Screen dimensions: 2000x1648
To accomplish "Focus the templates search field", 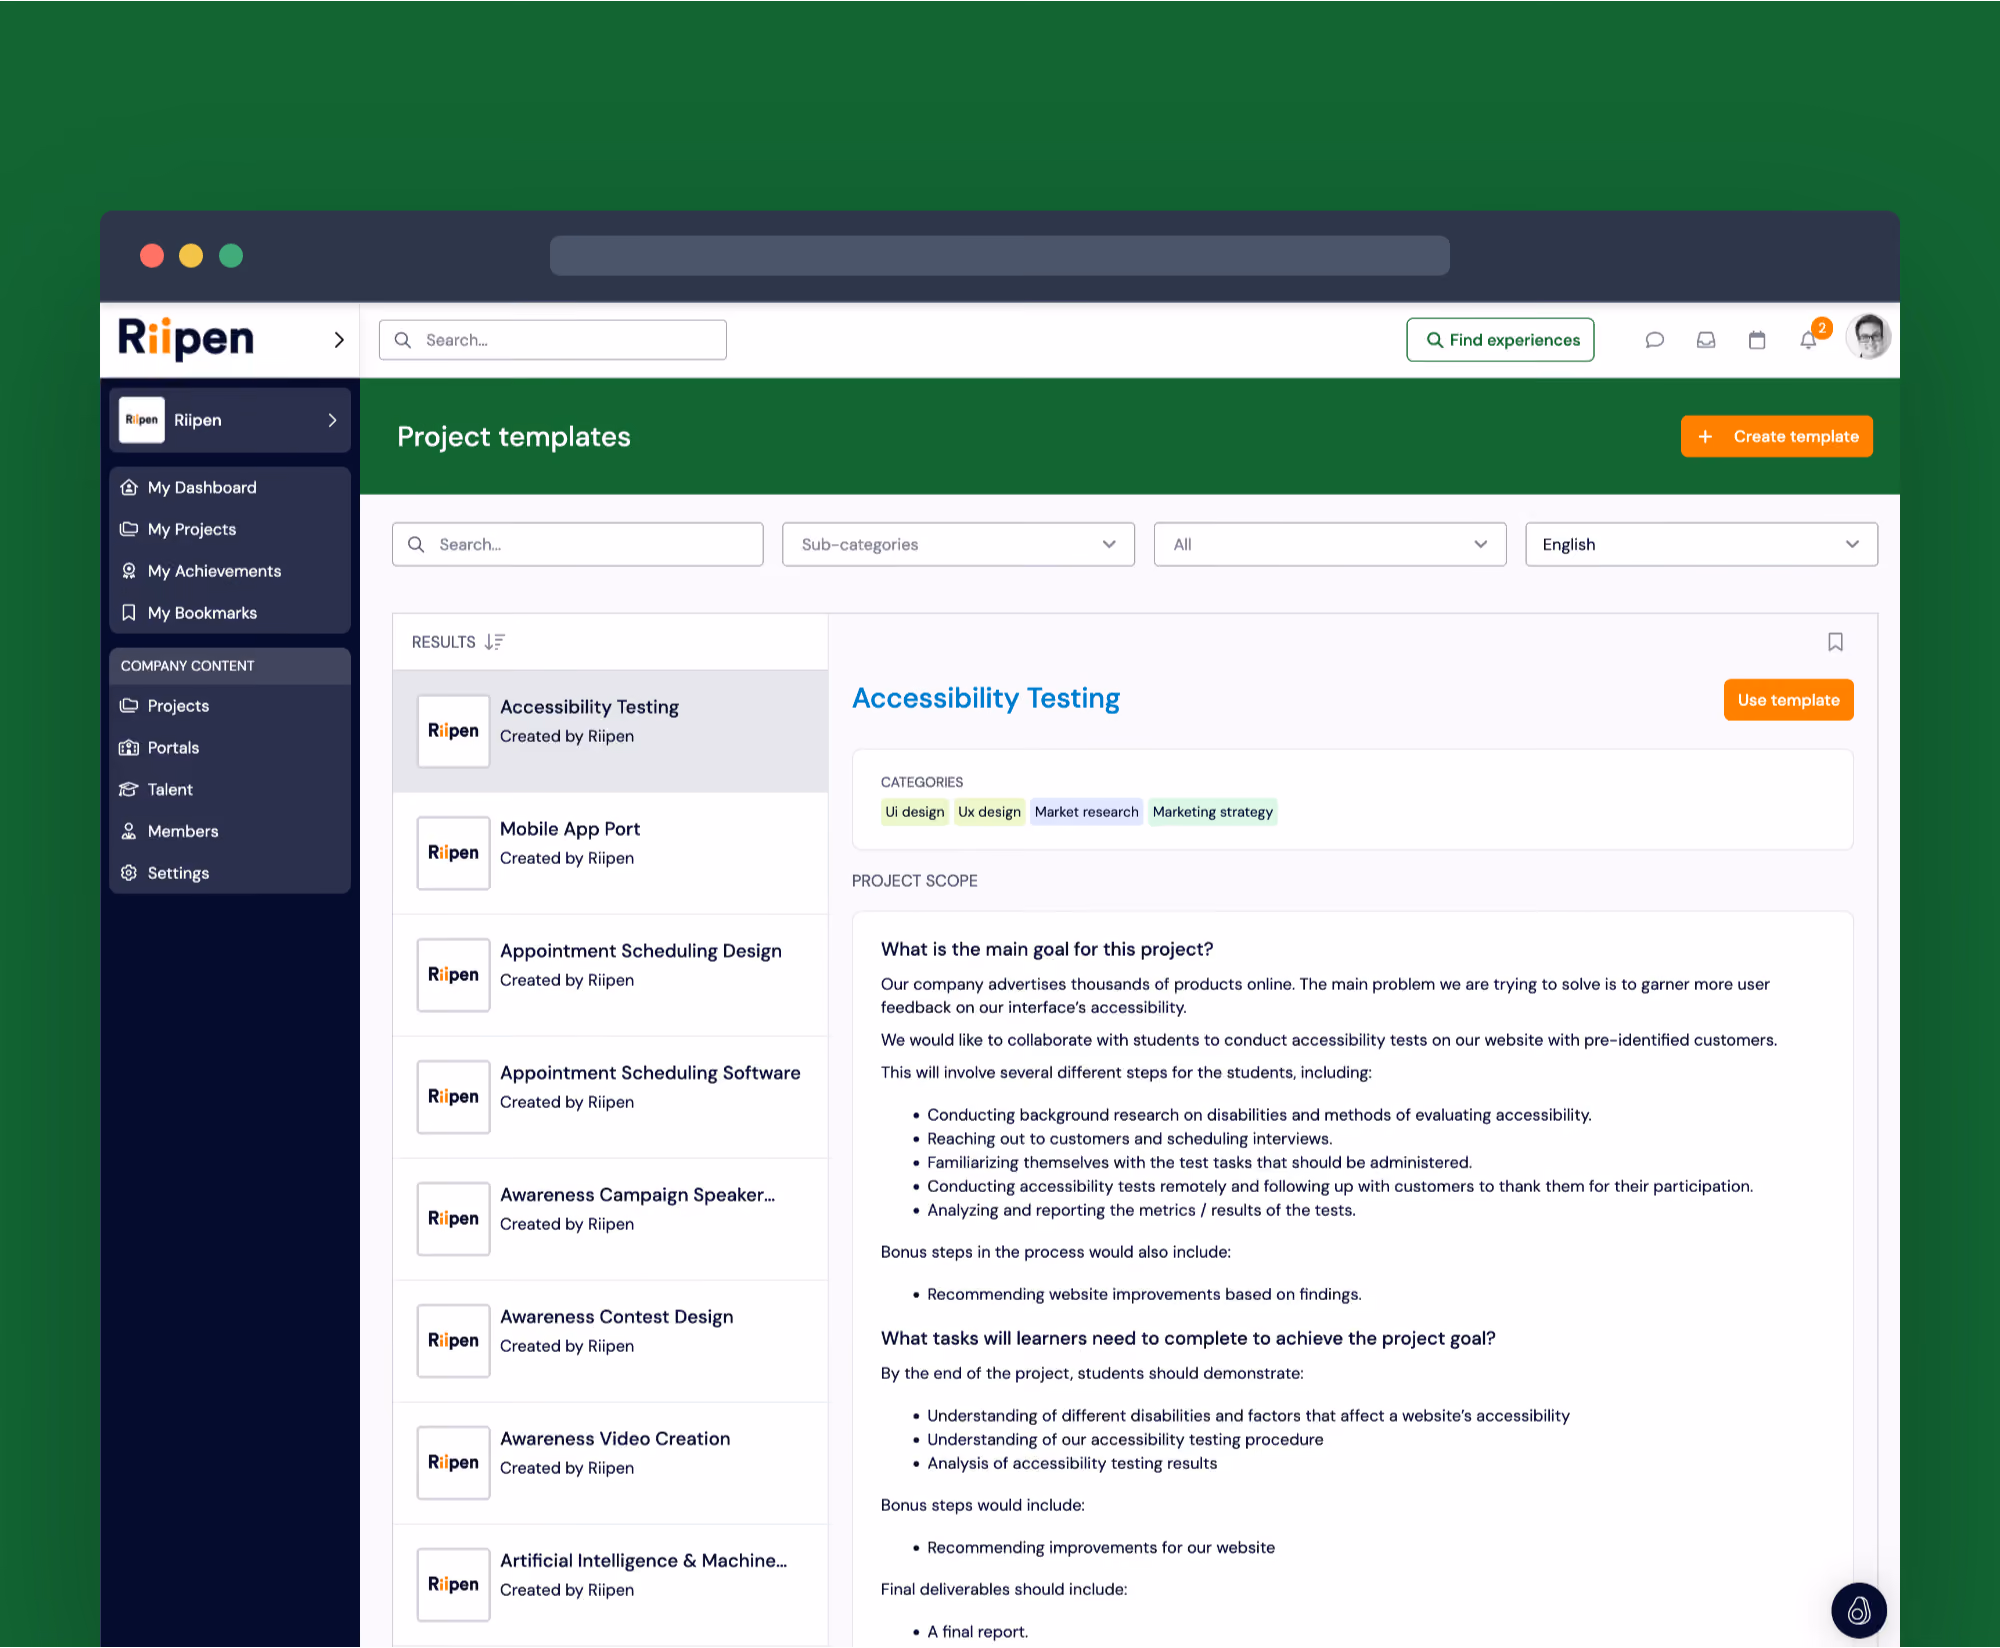I will [x=578, y=545].
